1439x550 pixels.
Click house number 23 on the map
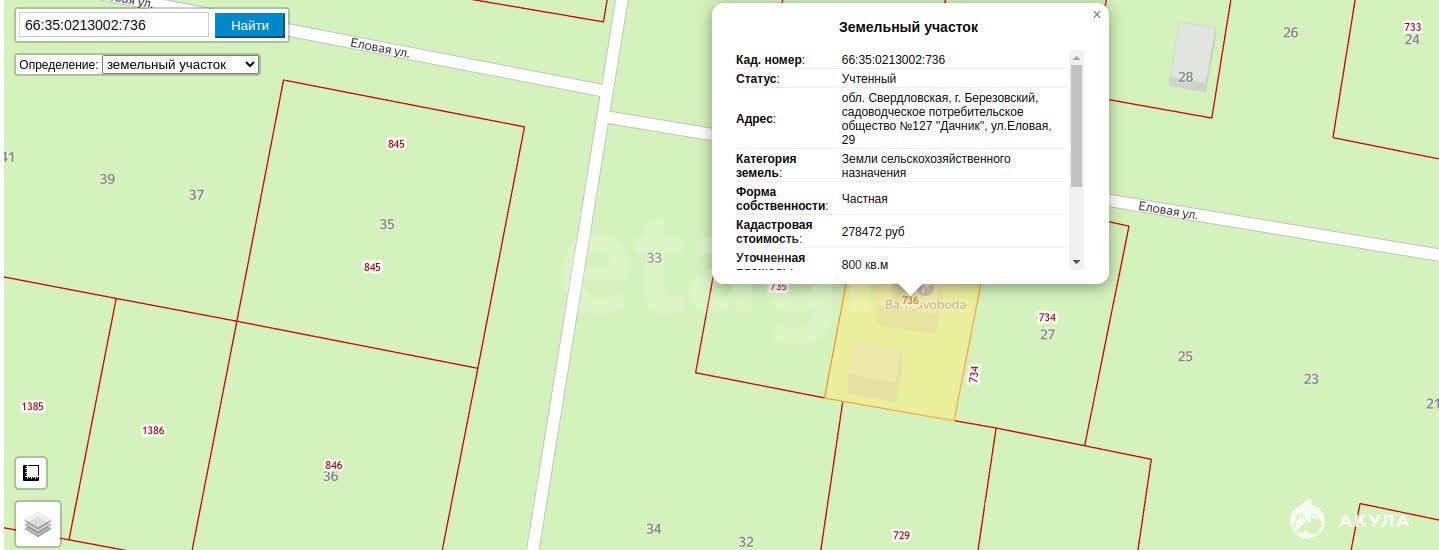(1311, 379)
